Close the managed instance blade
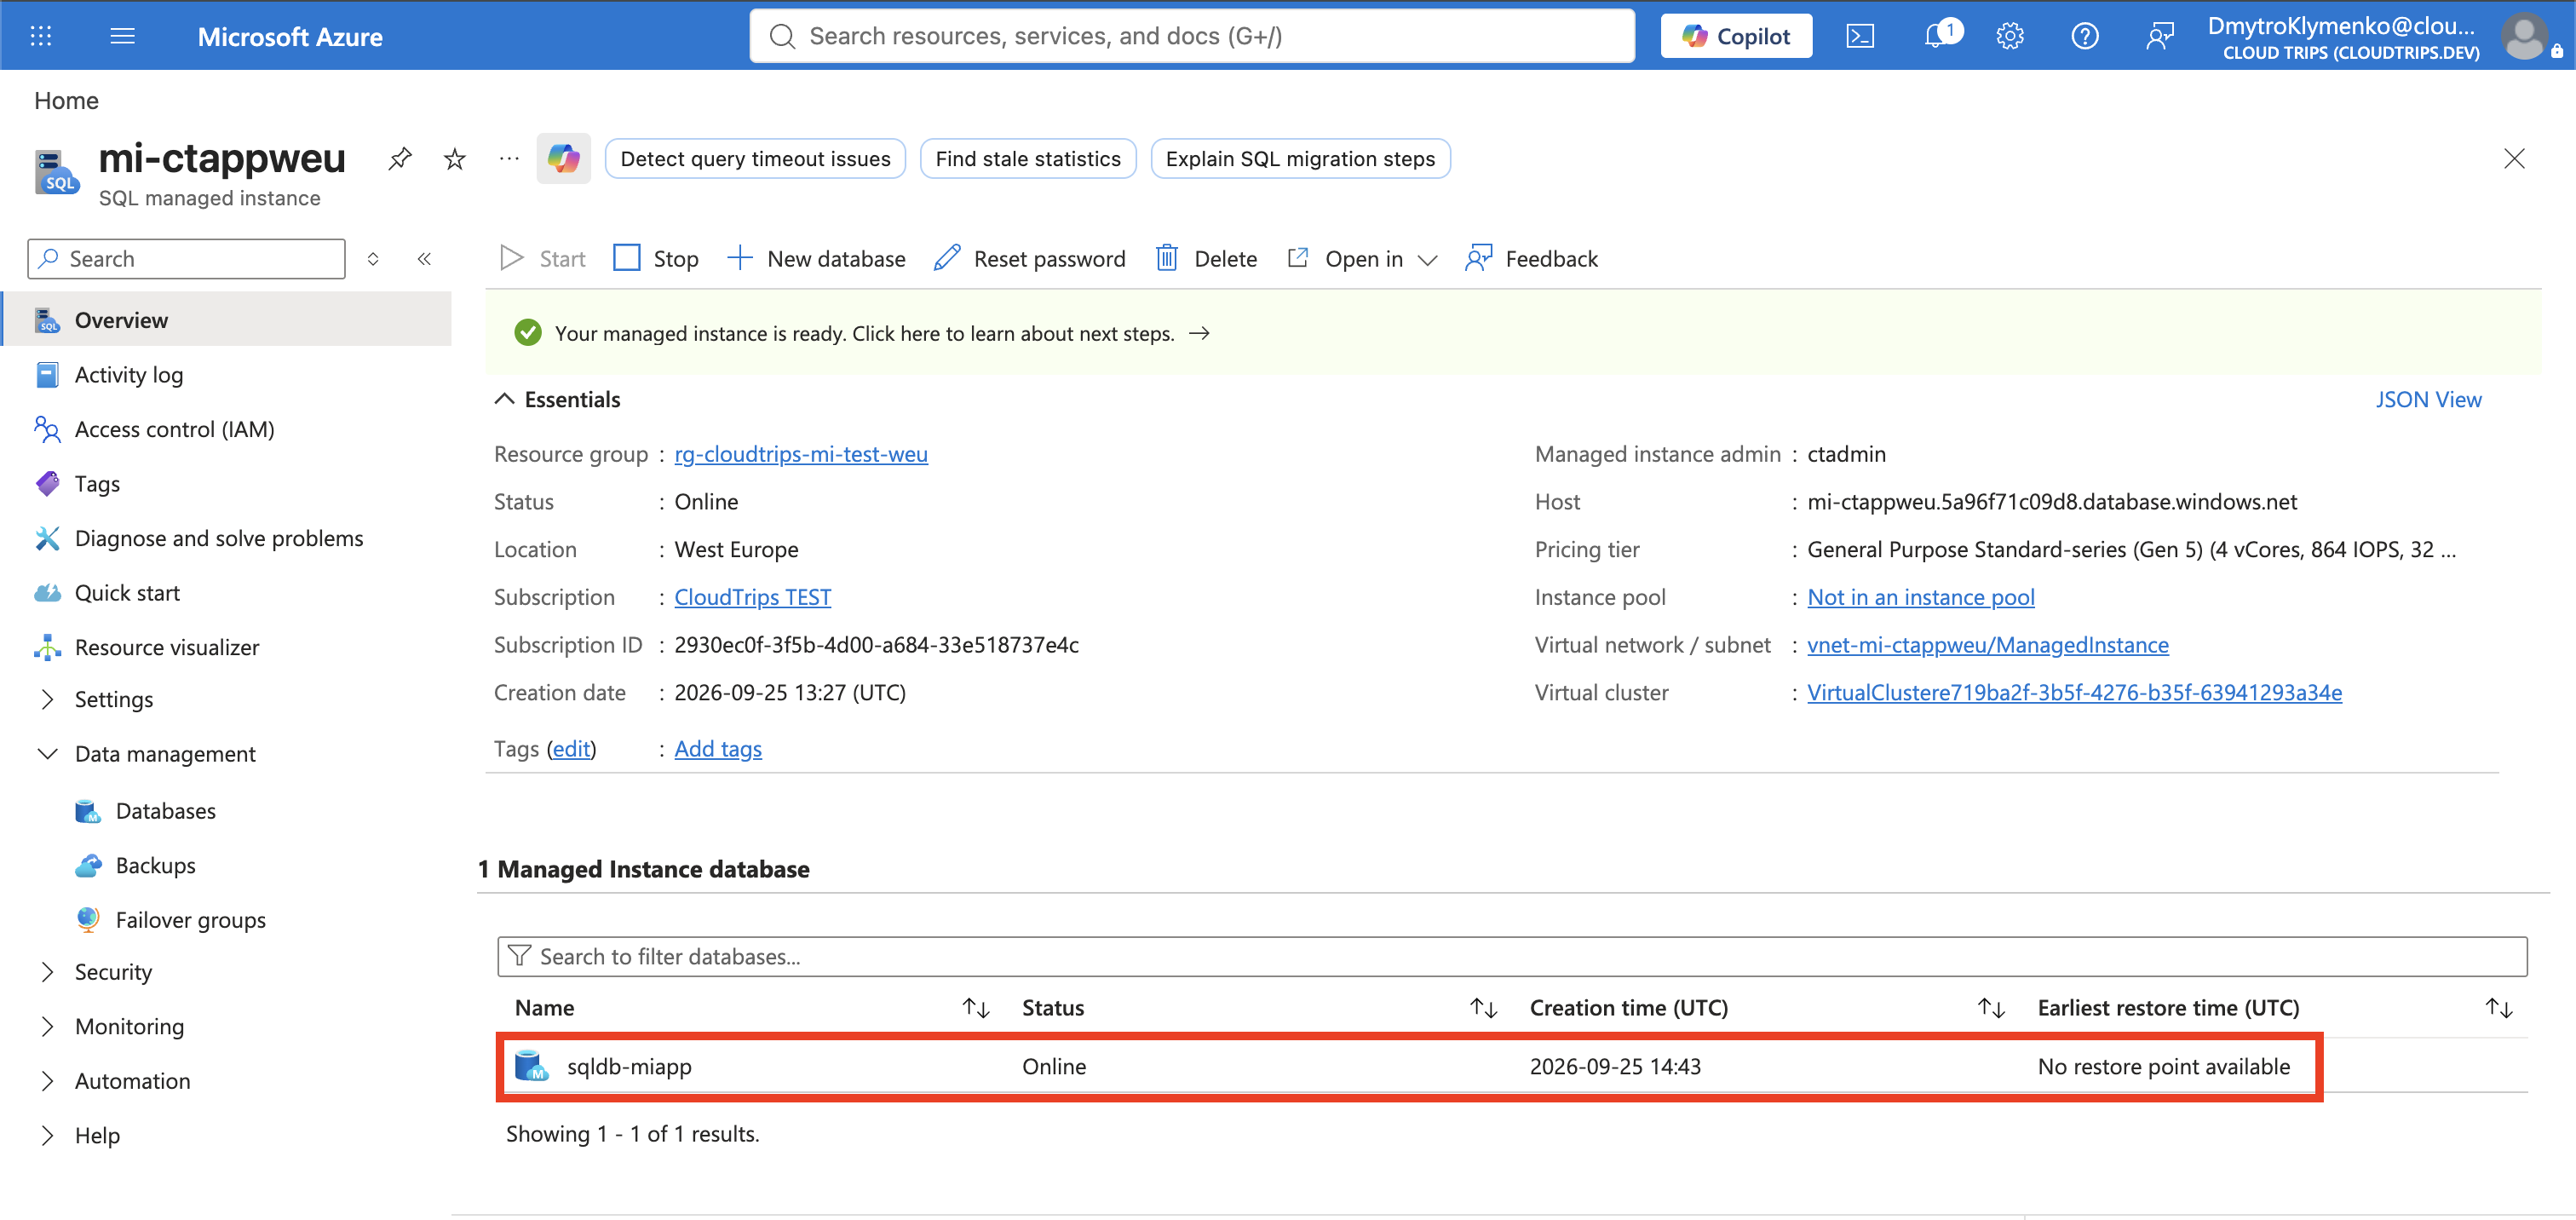Viewport: 2576px width, 1220px height. (2514, 158)
